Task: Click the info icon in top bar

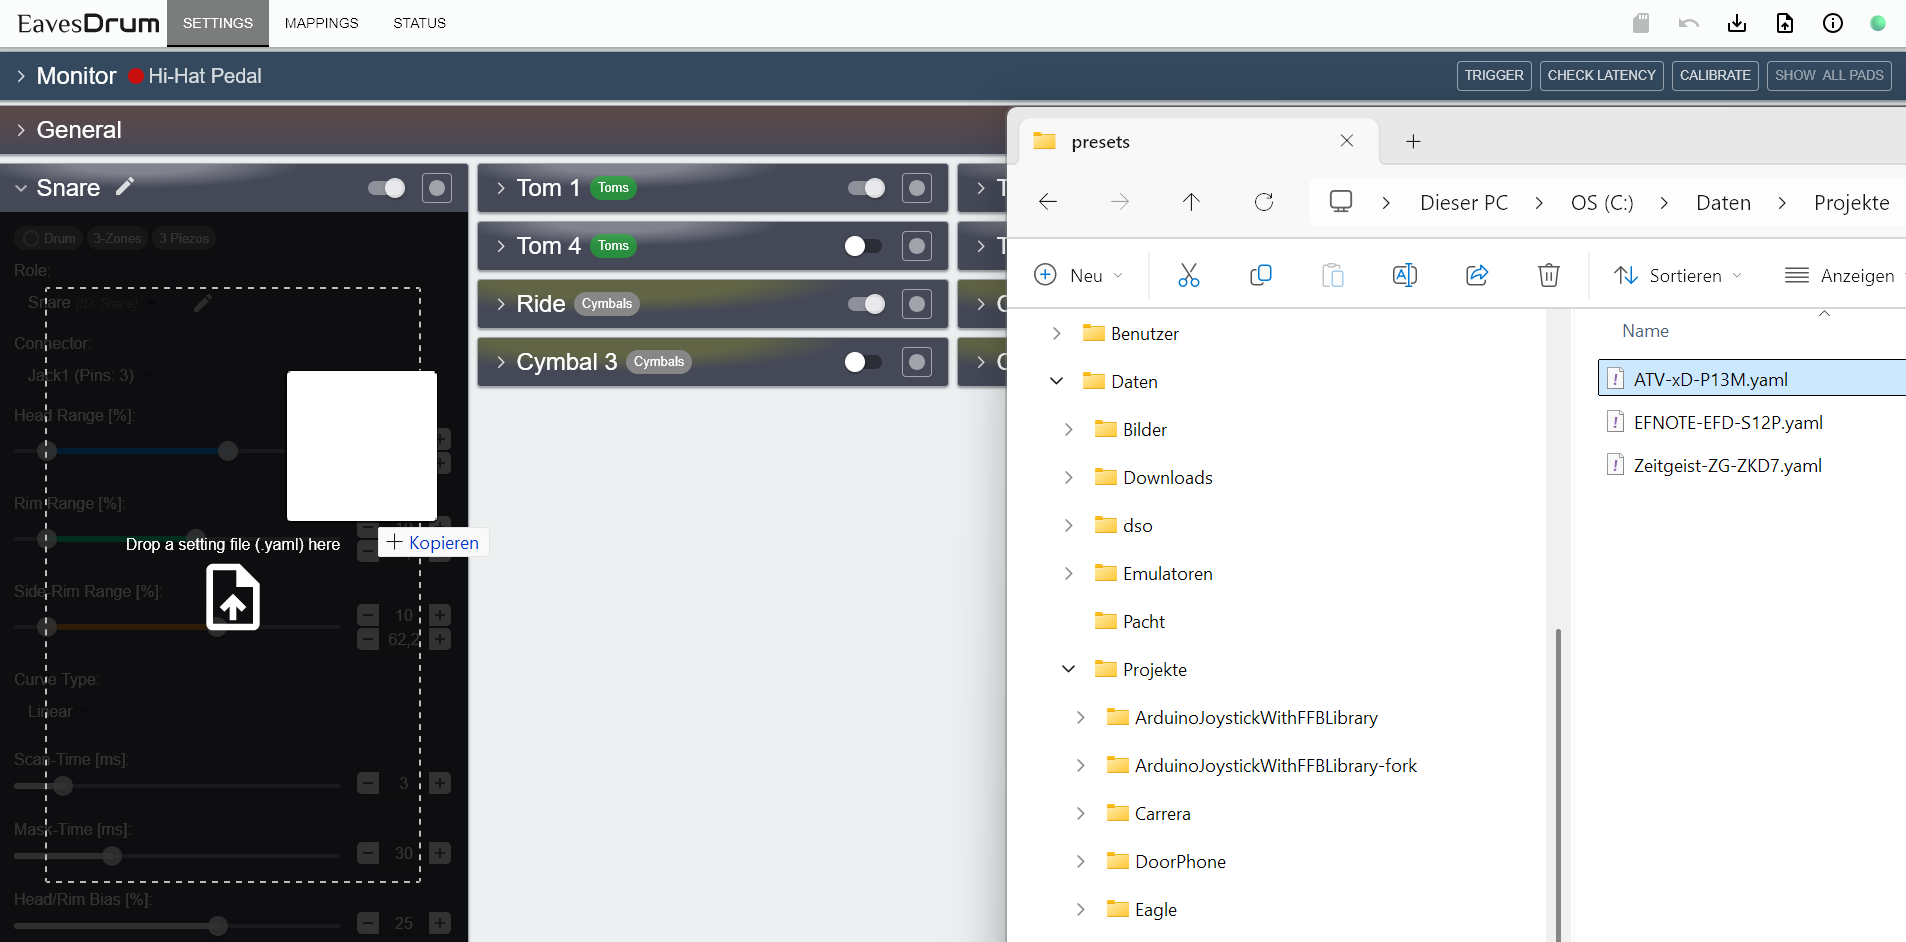Action: tap(1833, 23)
